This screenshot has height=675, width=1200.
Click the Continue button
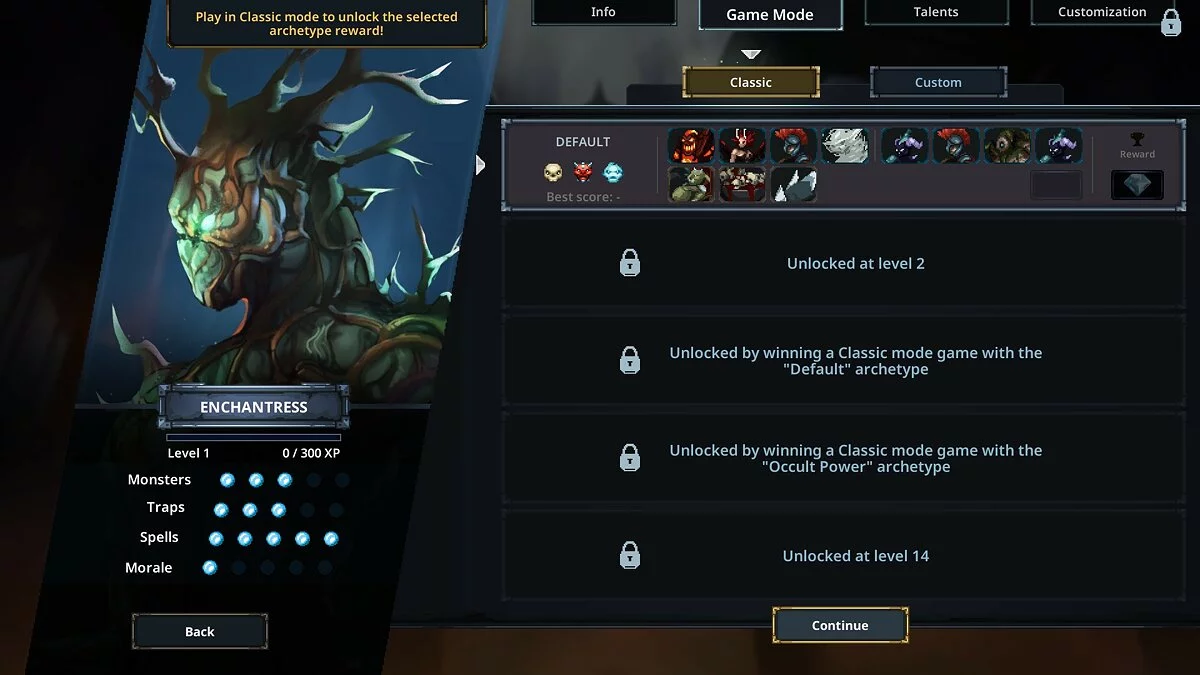coord(840,625)
